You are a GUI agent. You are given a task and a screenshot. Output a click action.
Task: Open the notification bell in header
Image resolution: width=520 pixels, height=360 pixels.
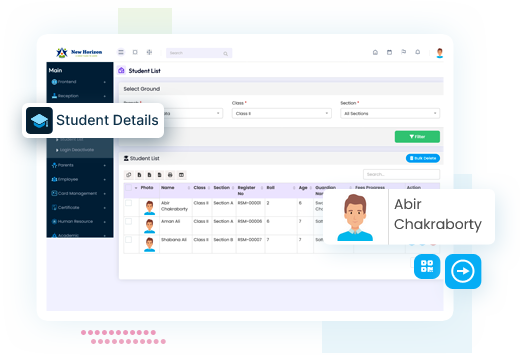pyautogui.click(x=418, y=52)
